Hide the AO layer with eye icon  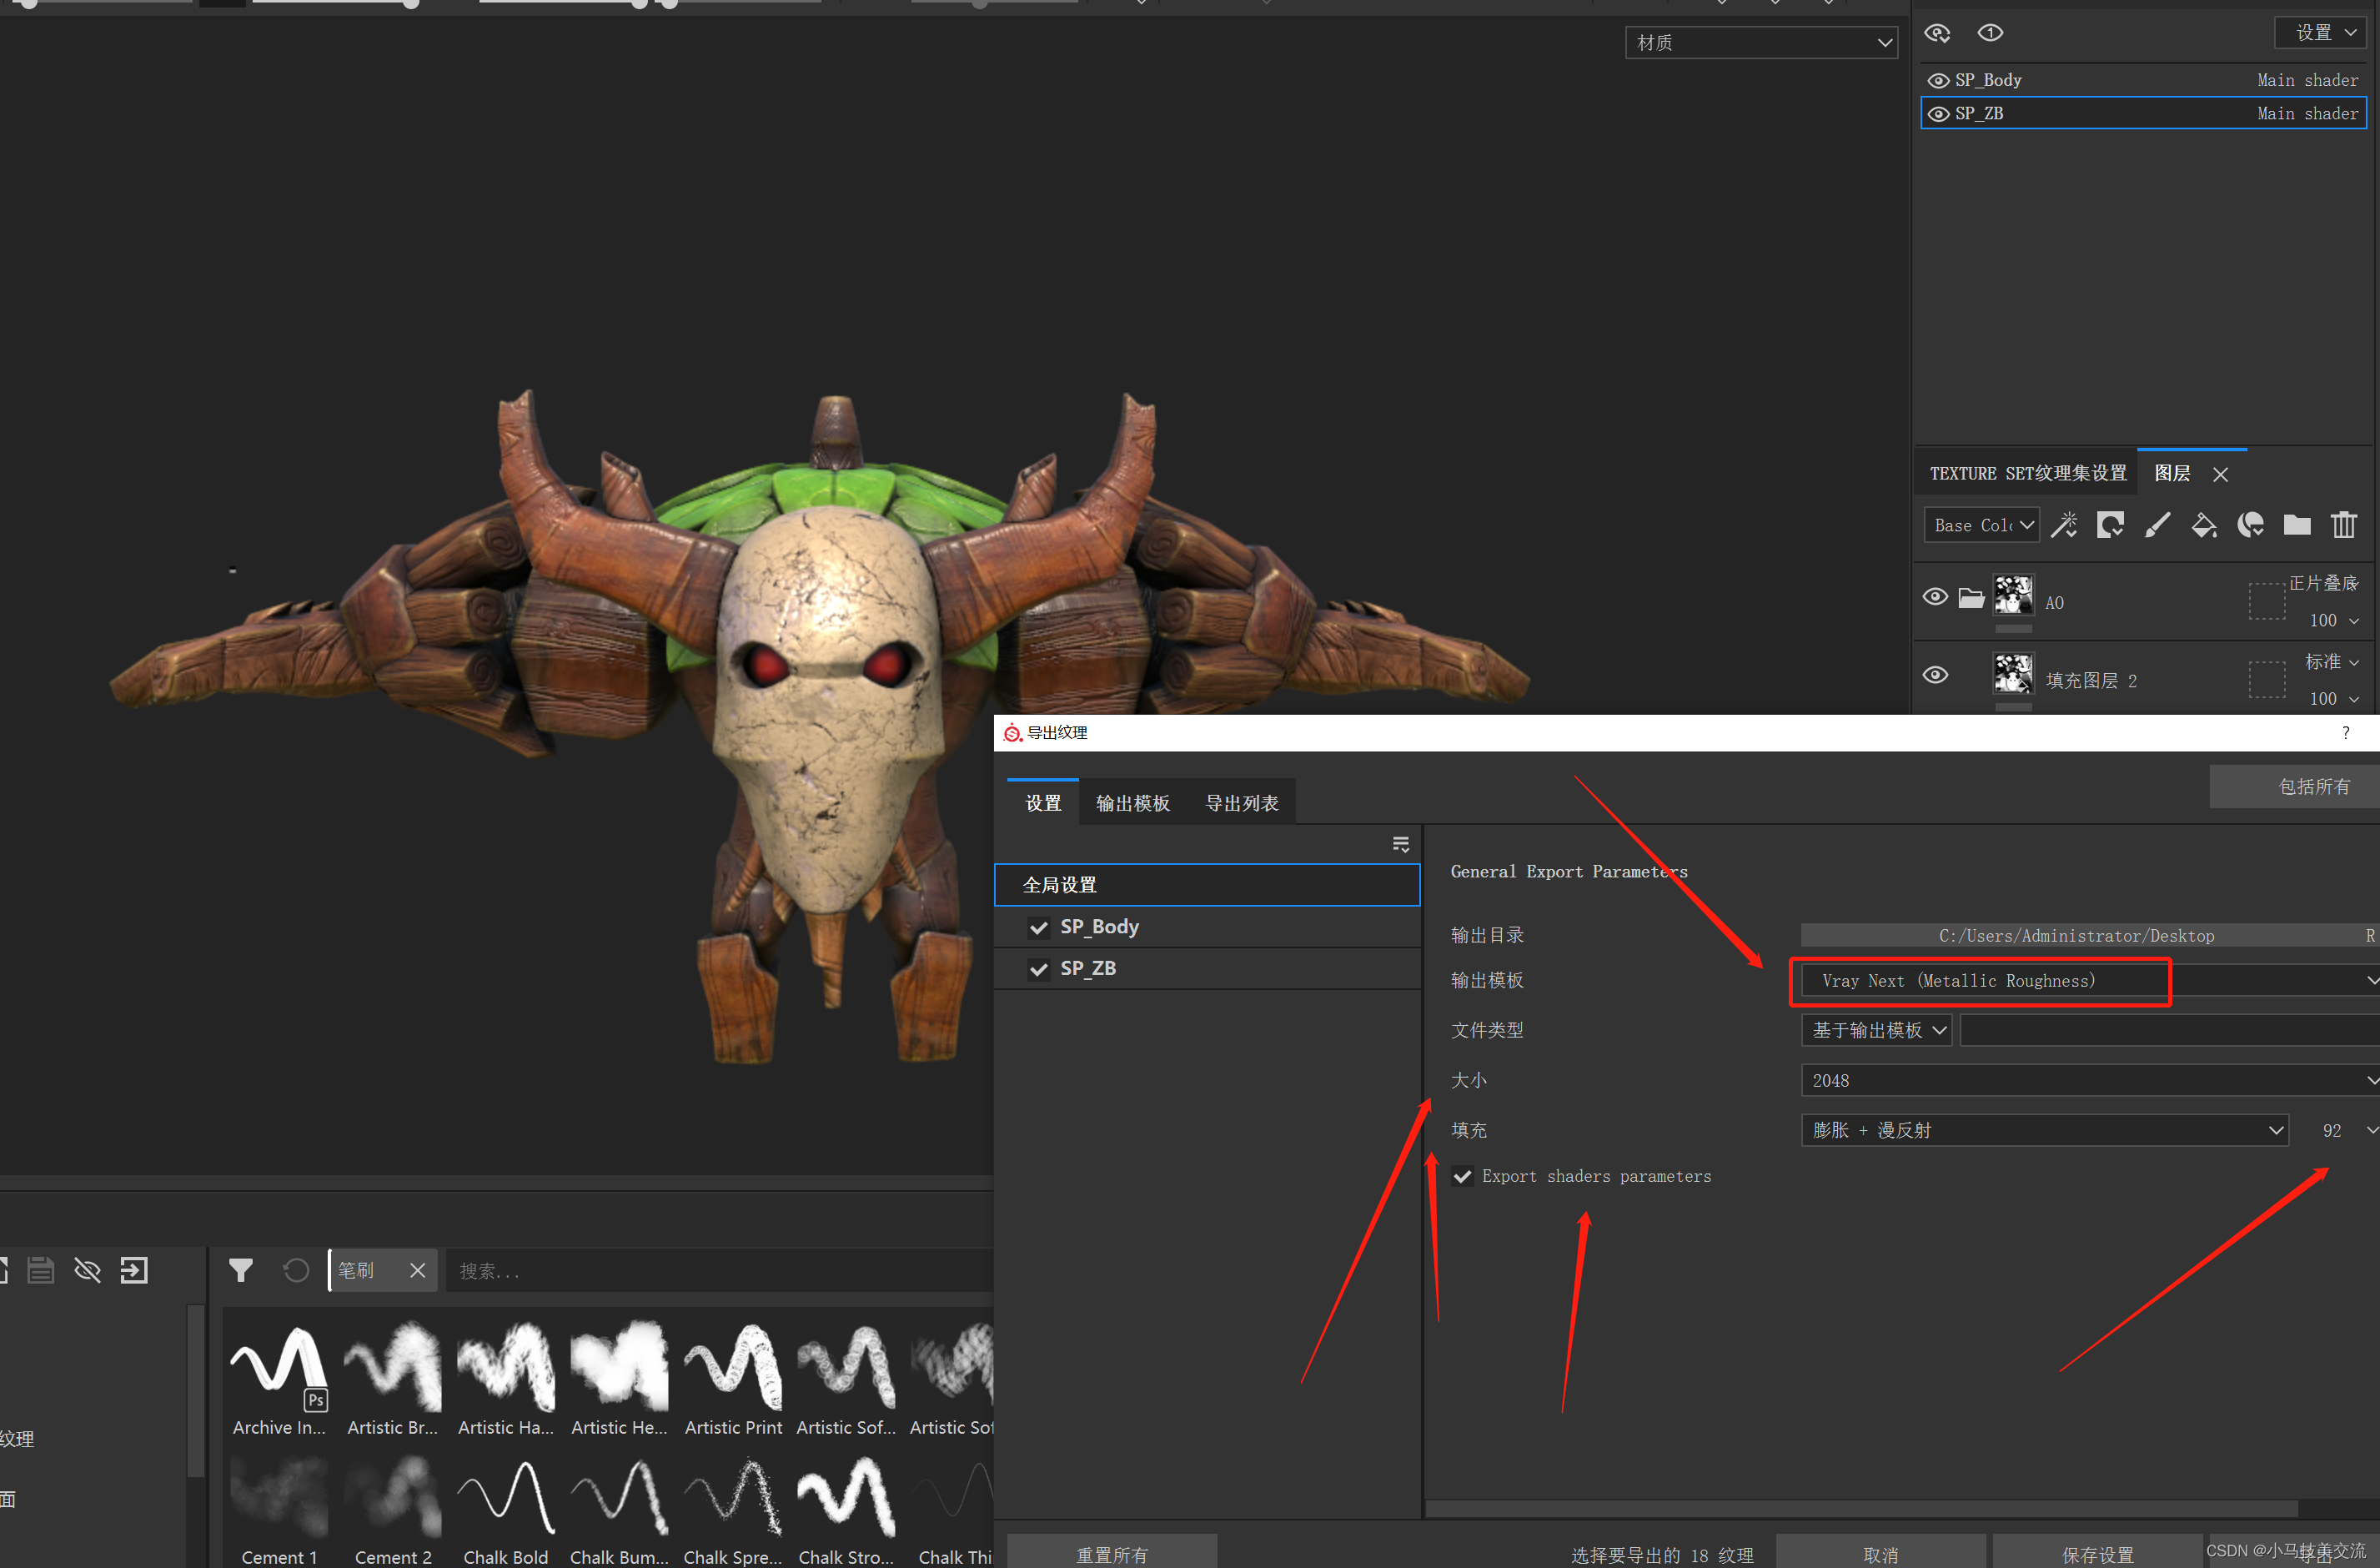pos(1935,597)
